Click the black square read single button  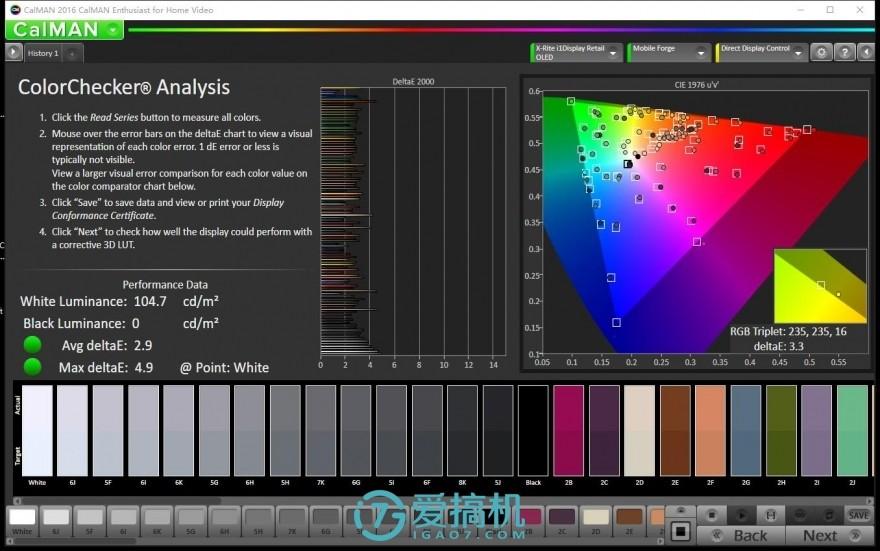680,531
